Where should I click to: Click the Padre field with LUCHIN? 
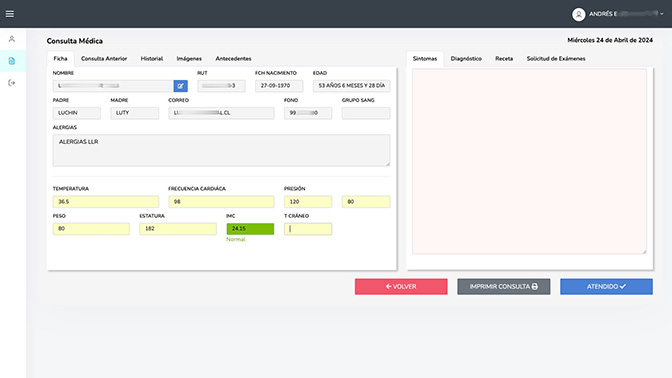click(77, 113)
